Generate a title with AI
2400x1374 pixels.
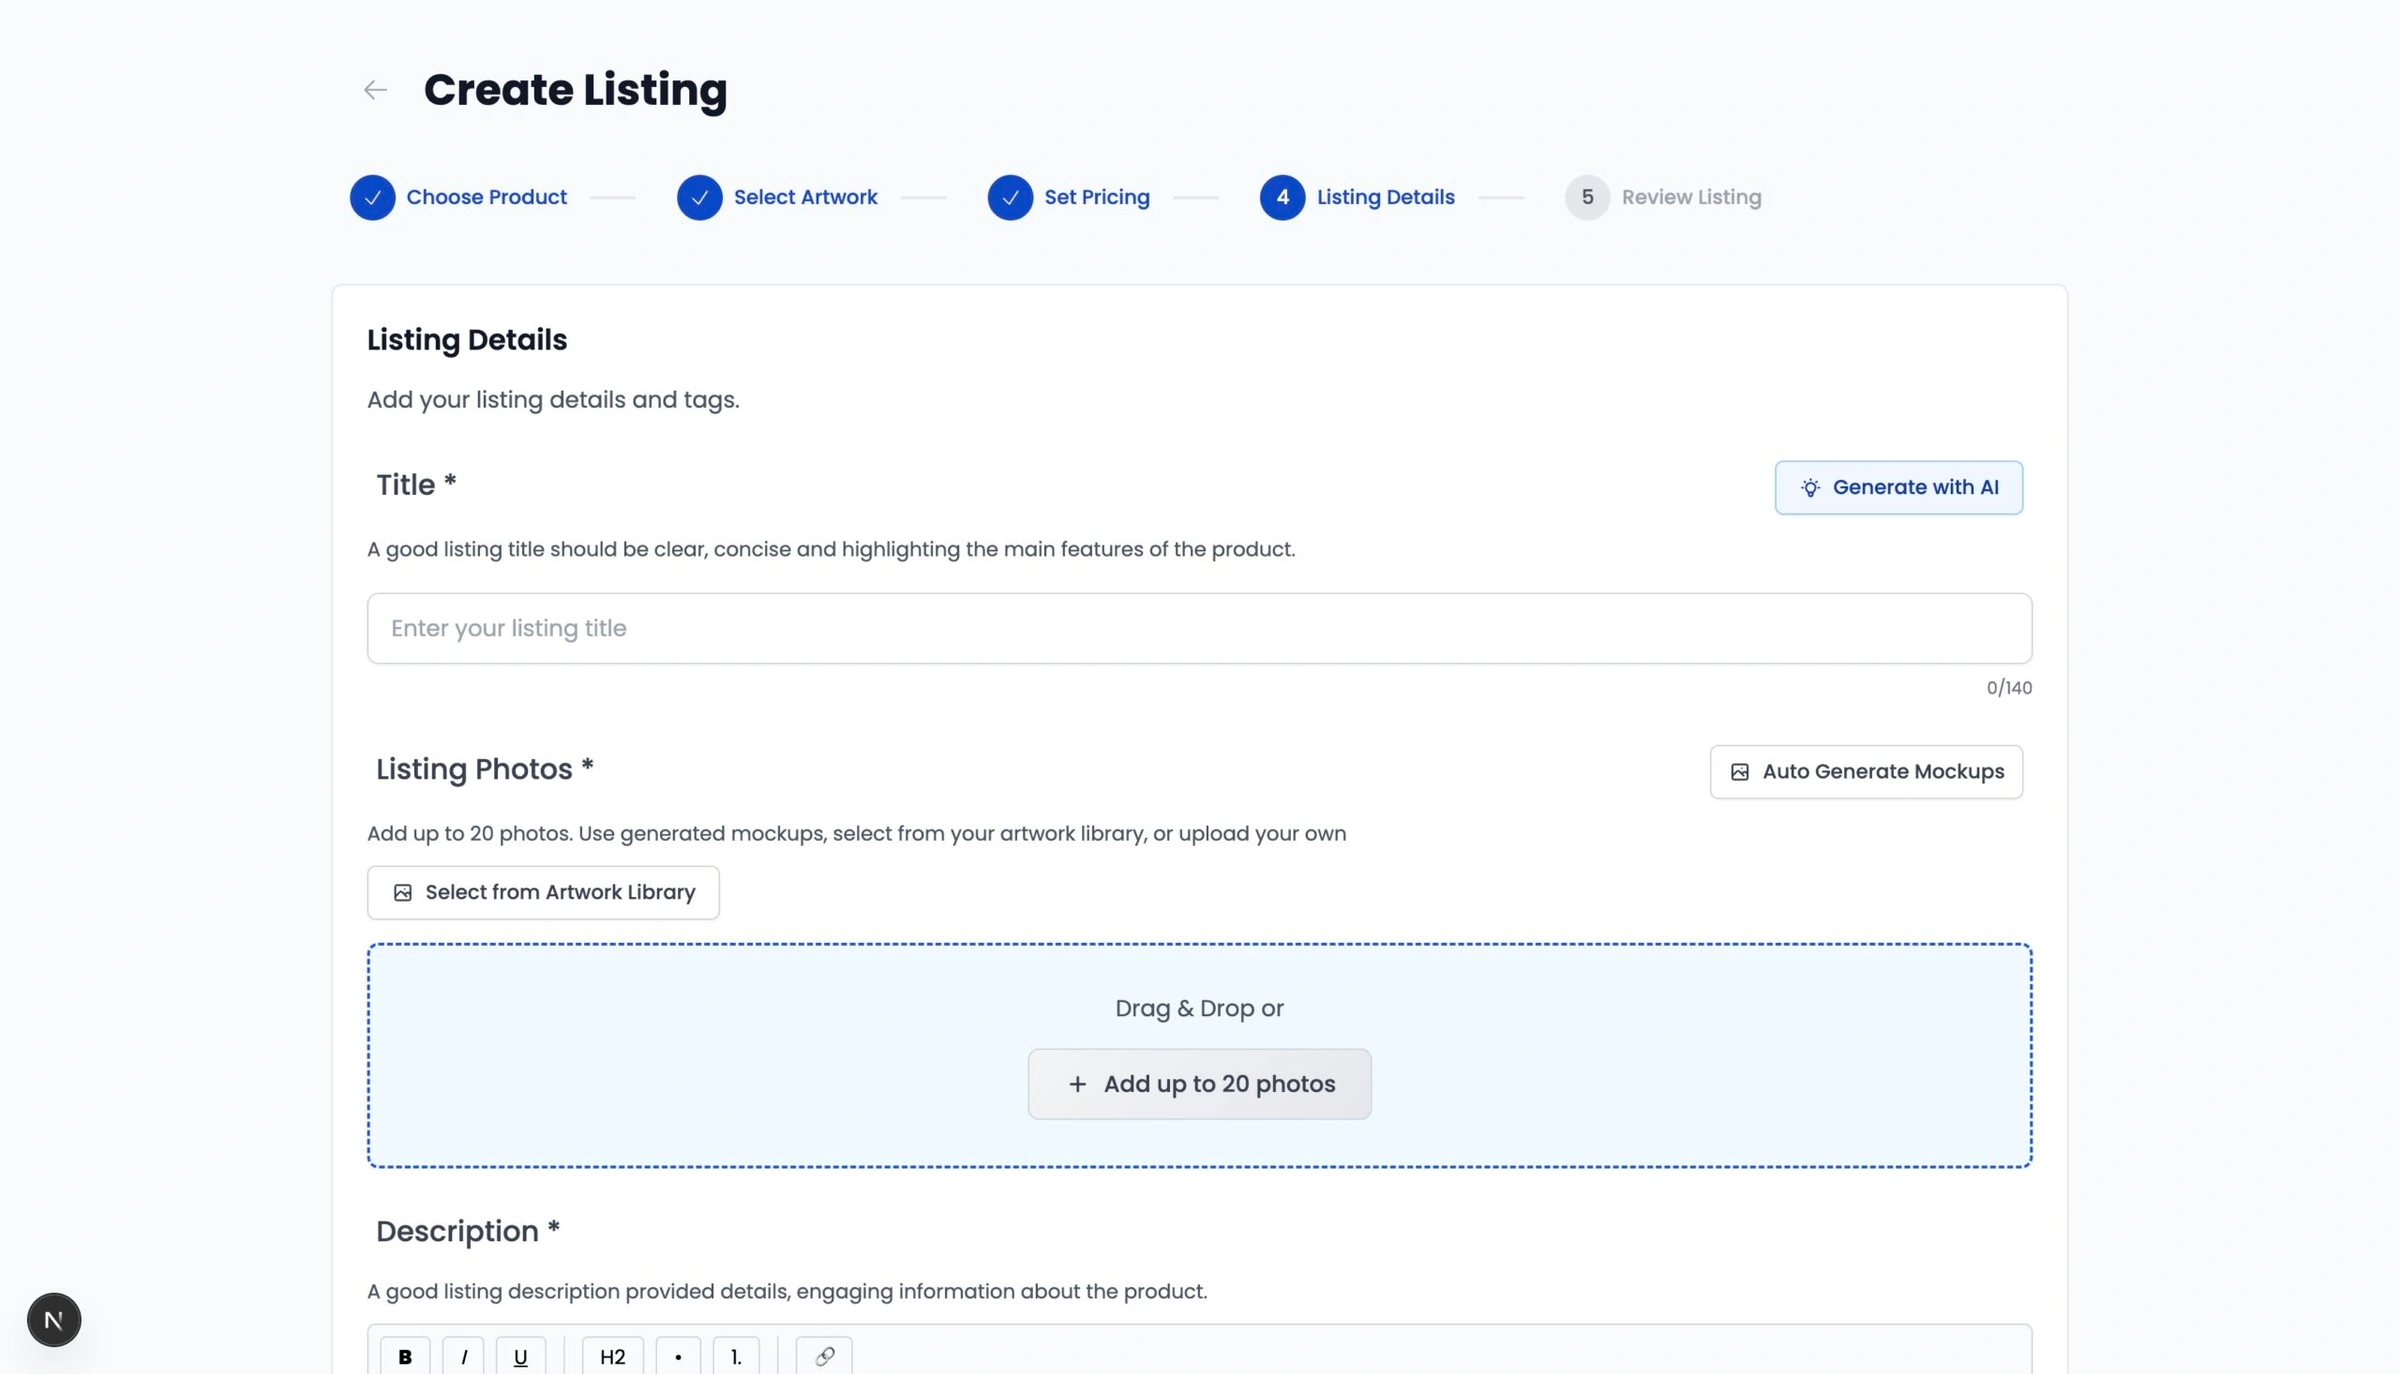click(x=1898, y=487)
